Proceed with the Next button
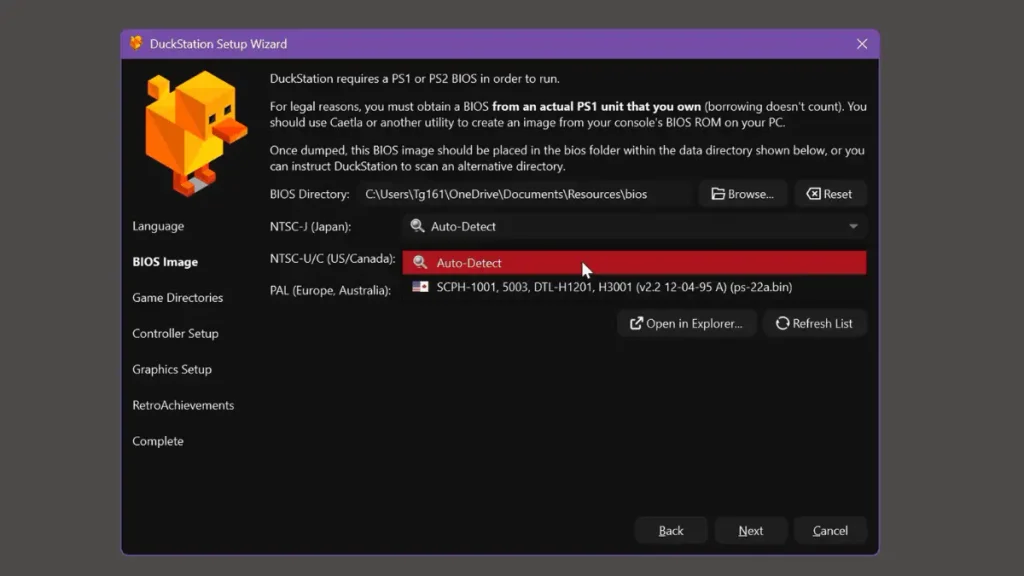 point(750,531)
